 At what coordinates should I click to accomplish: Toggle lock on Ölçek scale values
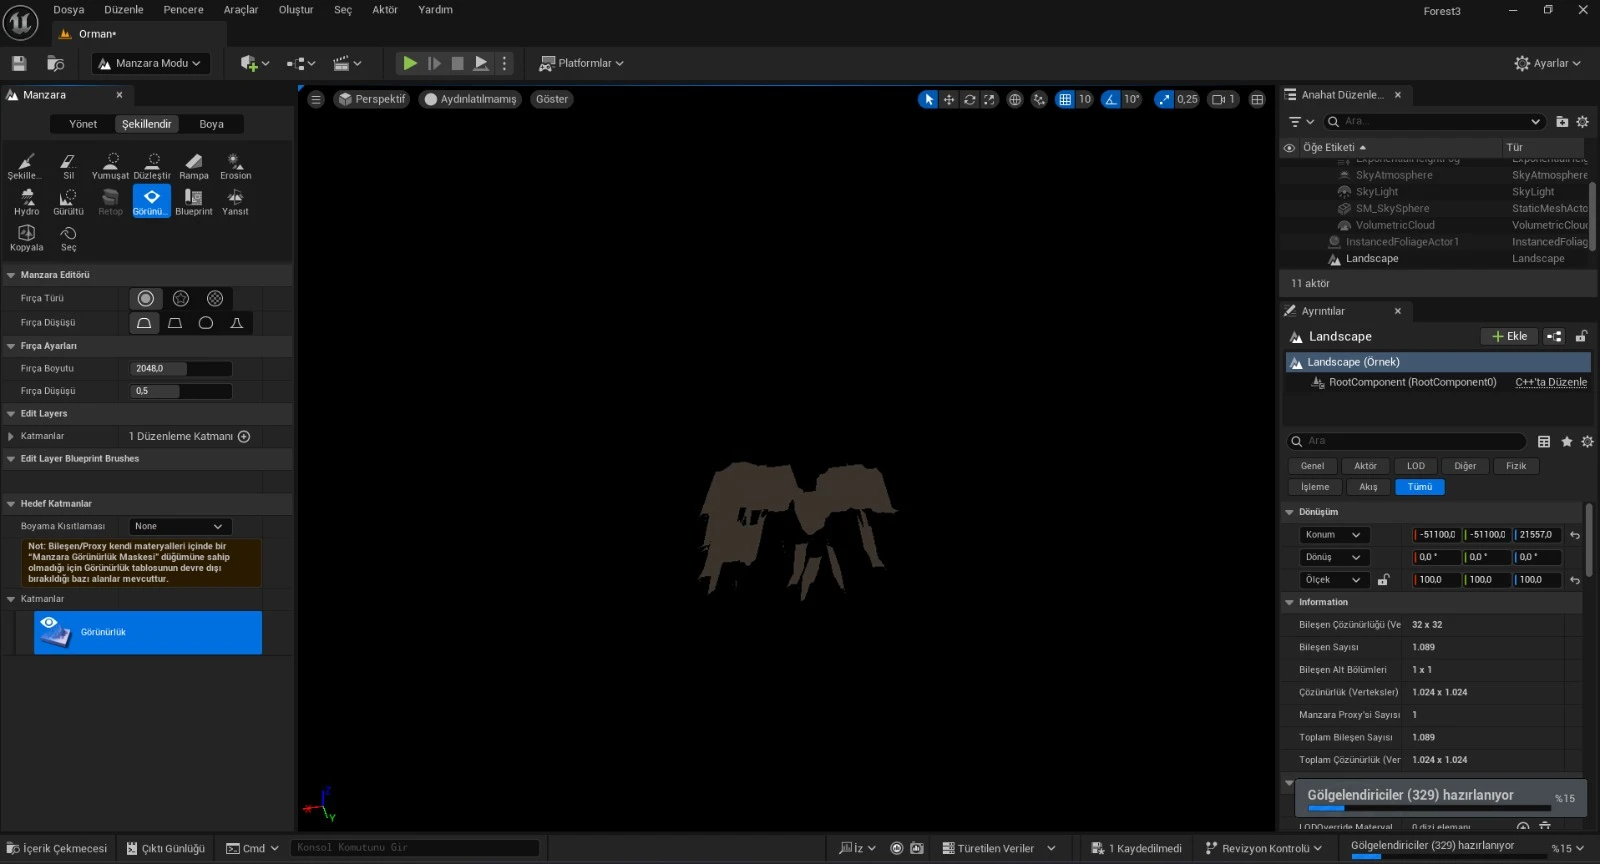tap(1383, 580)
